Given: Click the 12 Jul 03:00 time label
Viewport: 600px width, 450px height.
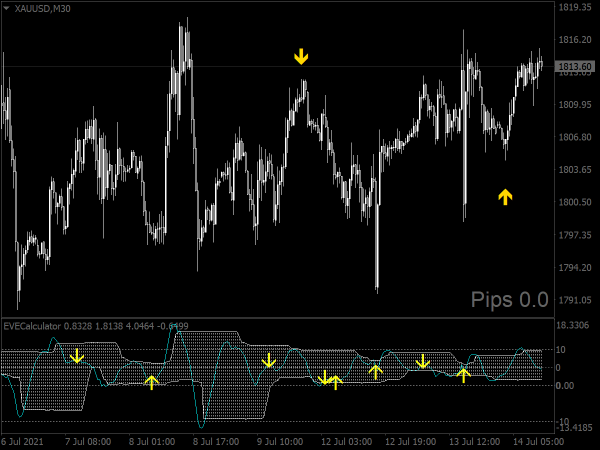Looking at the screenshot, I should click(x=346, y=442).
